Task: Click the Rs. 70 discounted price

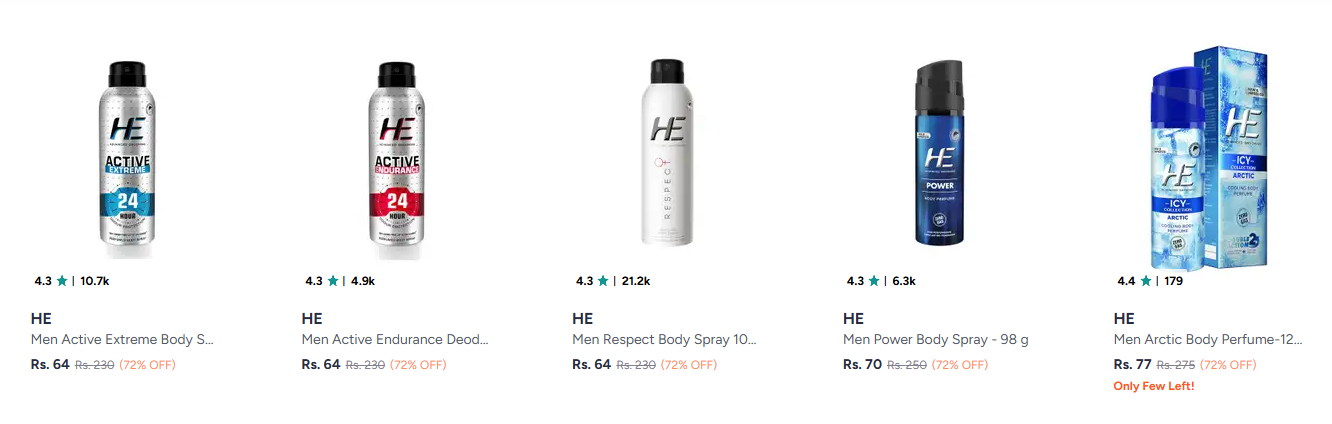Action: tap(863, 364)
